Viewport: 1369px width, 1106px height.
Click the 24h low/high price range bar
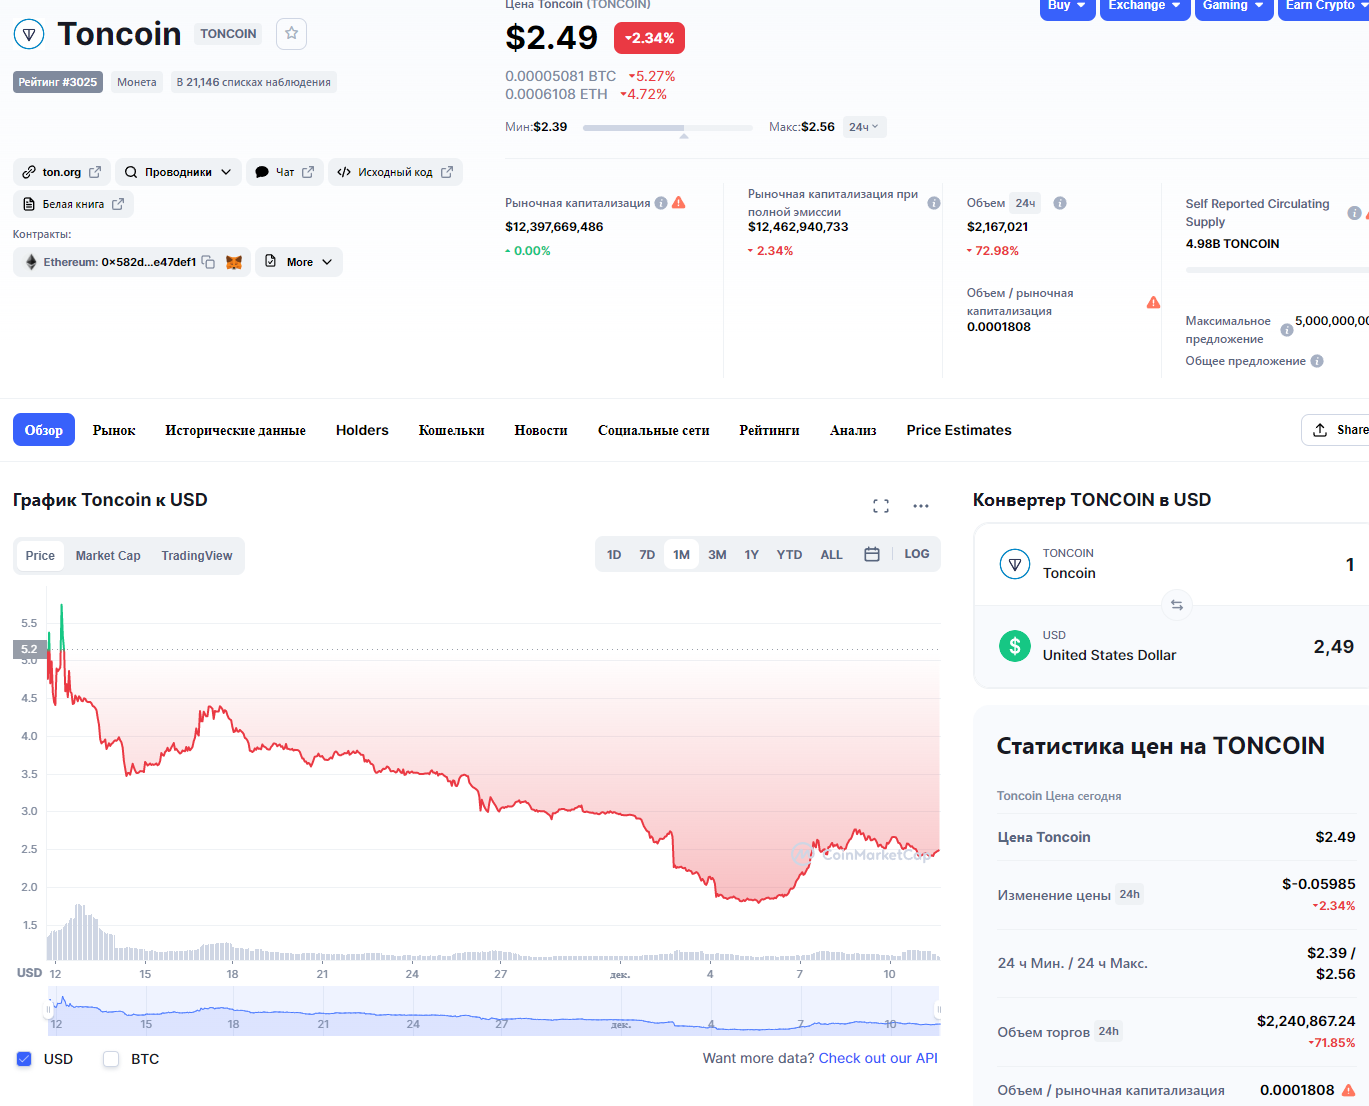[668, 128]
